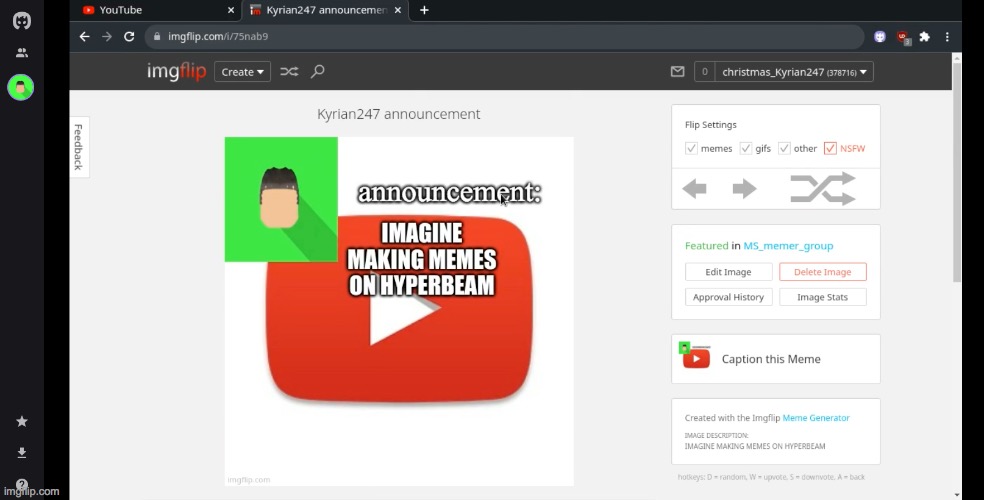The image size is (984, 500).
Task: Click the scrollbar down arrow
Action: (956, 494)
